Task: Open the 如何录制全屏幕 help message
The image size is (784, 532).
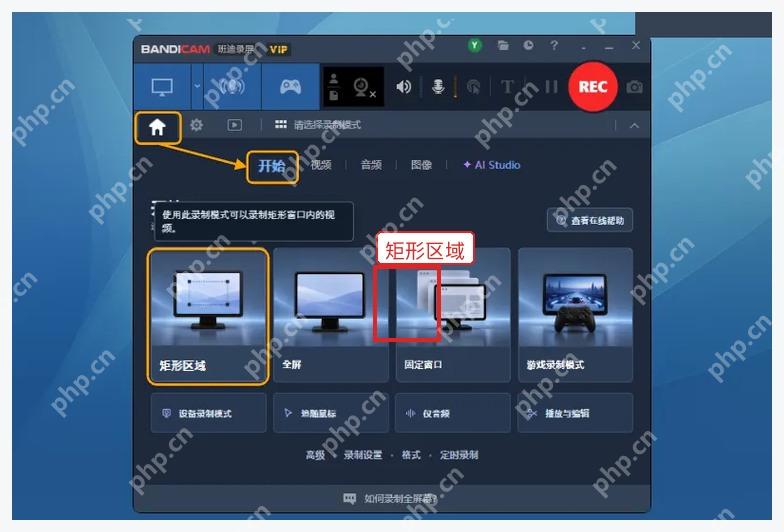Action: 390,498
